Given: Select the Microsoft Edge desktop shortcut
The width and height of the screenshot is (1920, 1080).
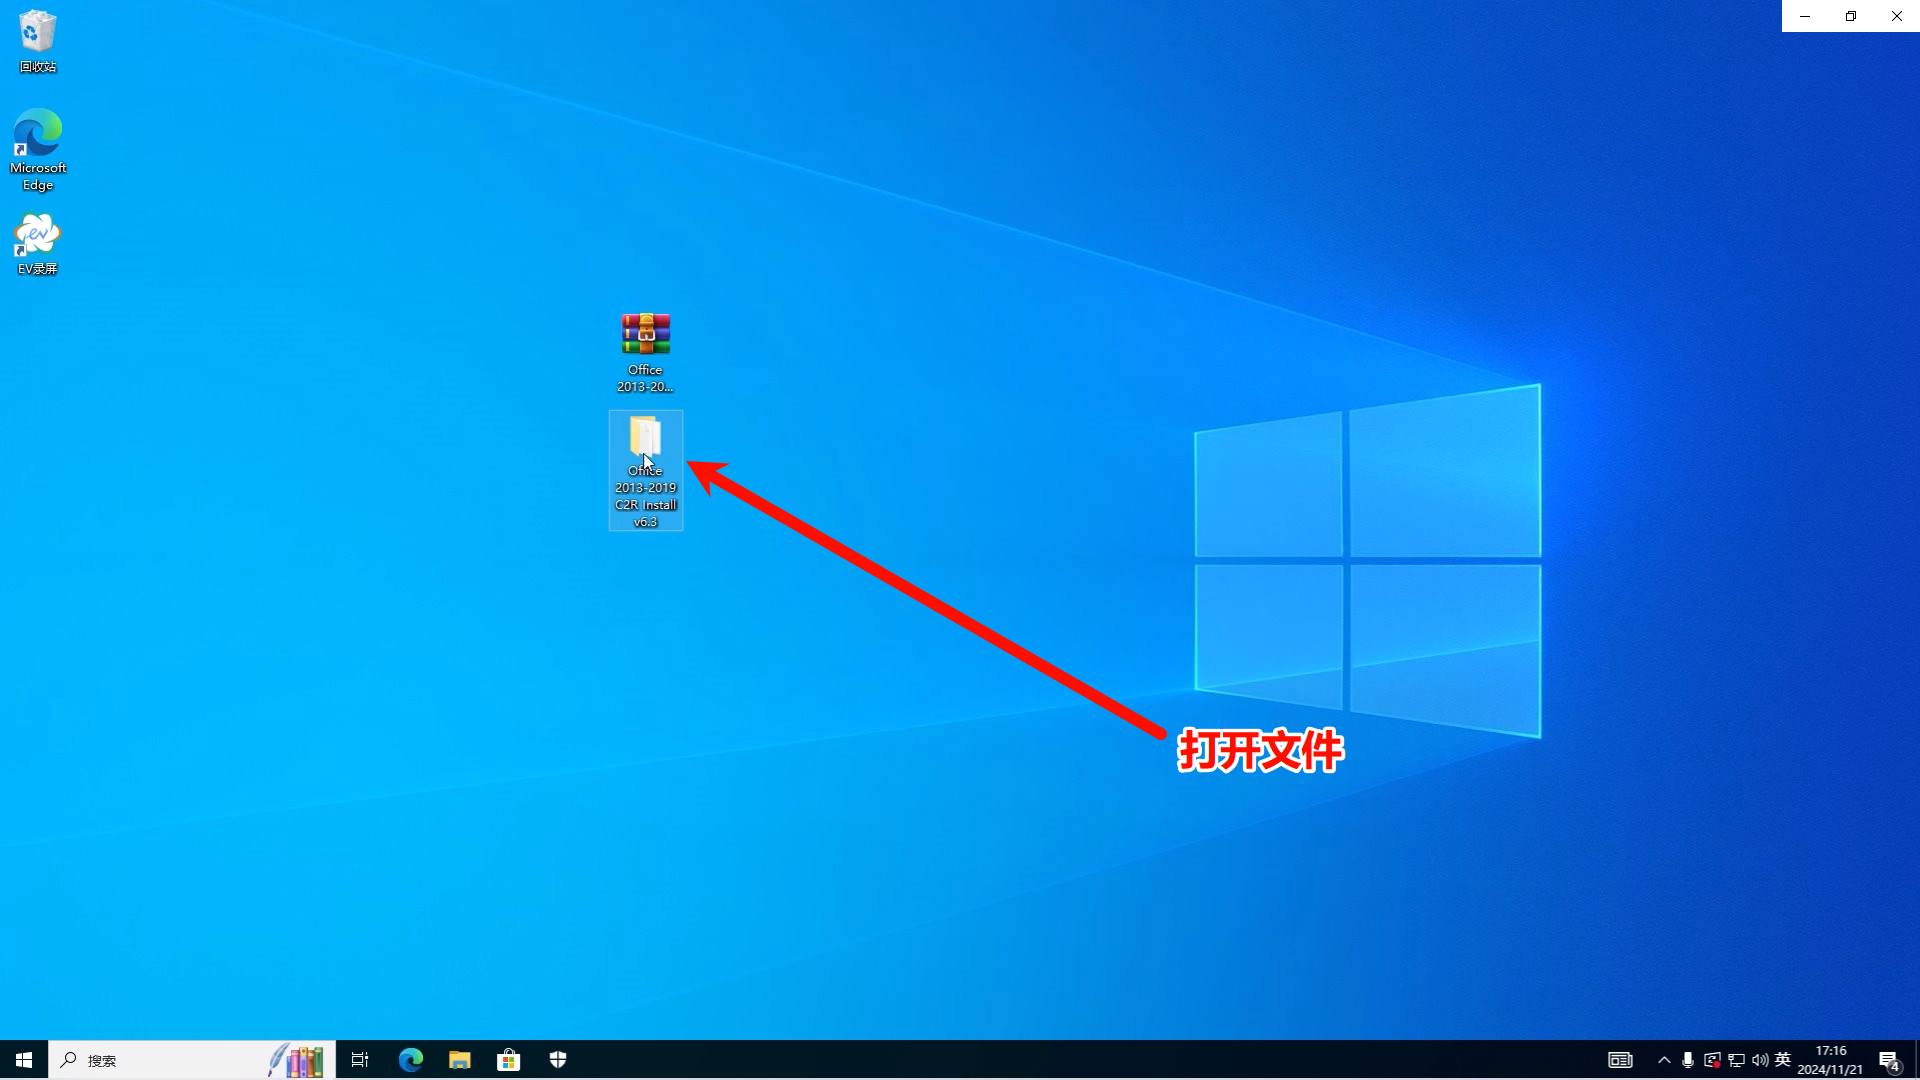Looking at the screenshot, I should (x=38, y=150).
